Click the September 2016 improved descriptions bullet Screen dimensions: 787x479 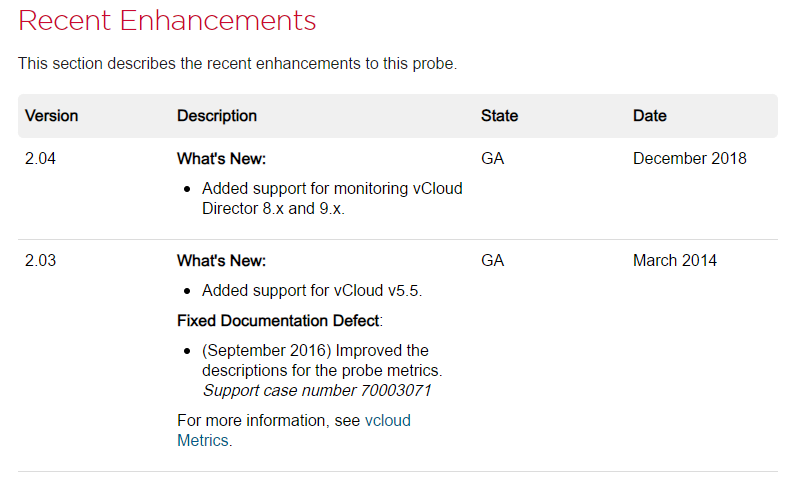(315, 360)
